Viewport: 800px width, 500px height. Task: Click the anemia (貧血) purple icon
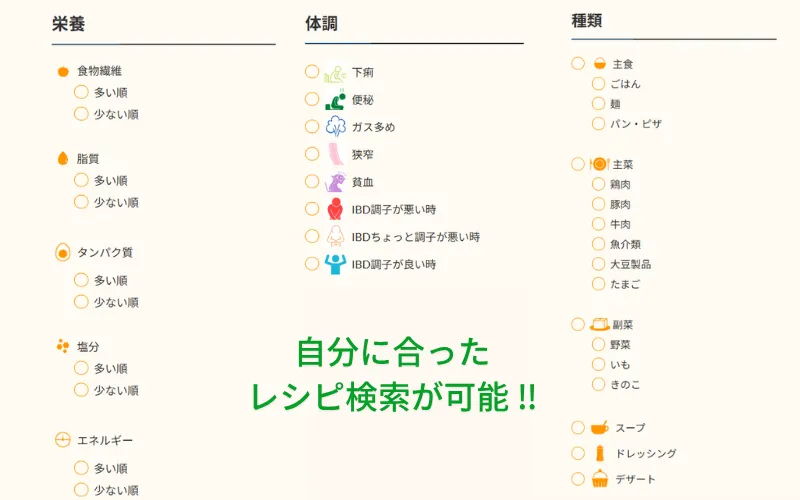click(335, 182)
